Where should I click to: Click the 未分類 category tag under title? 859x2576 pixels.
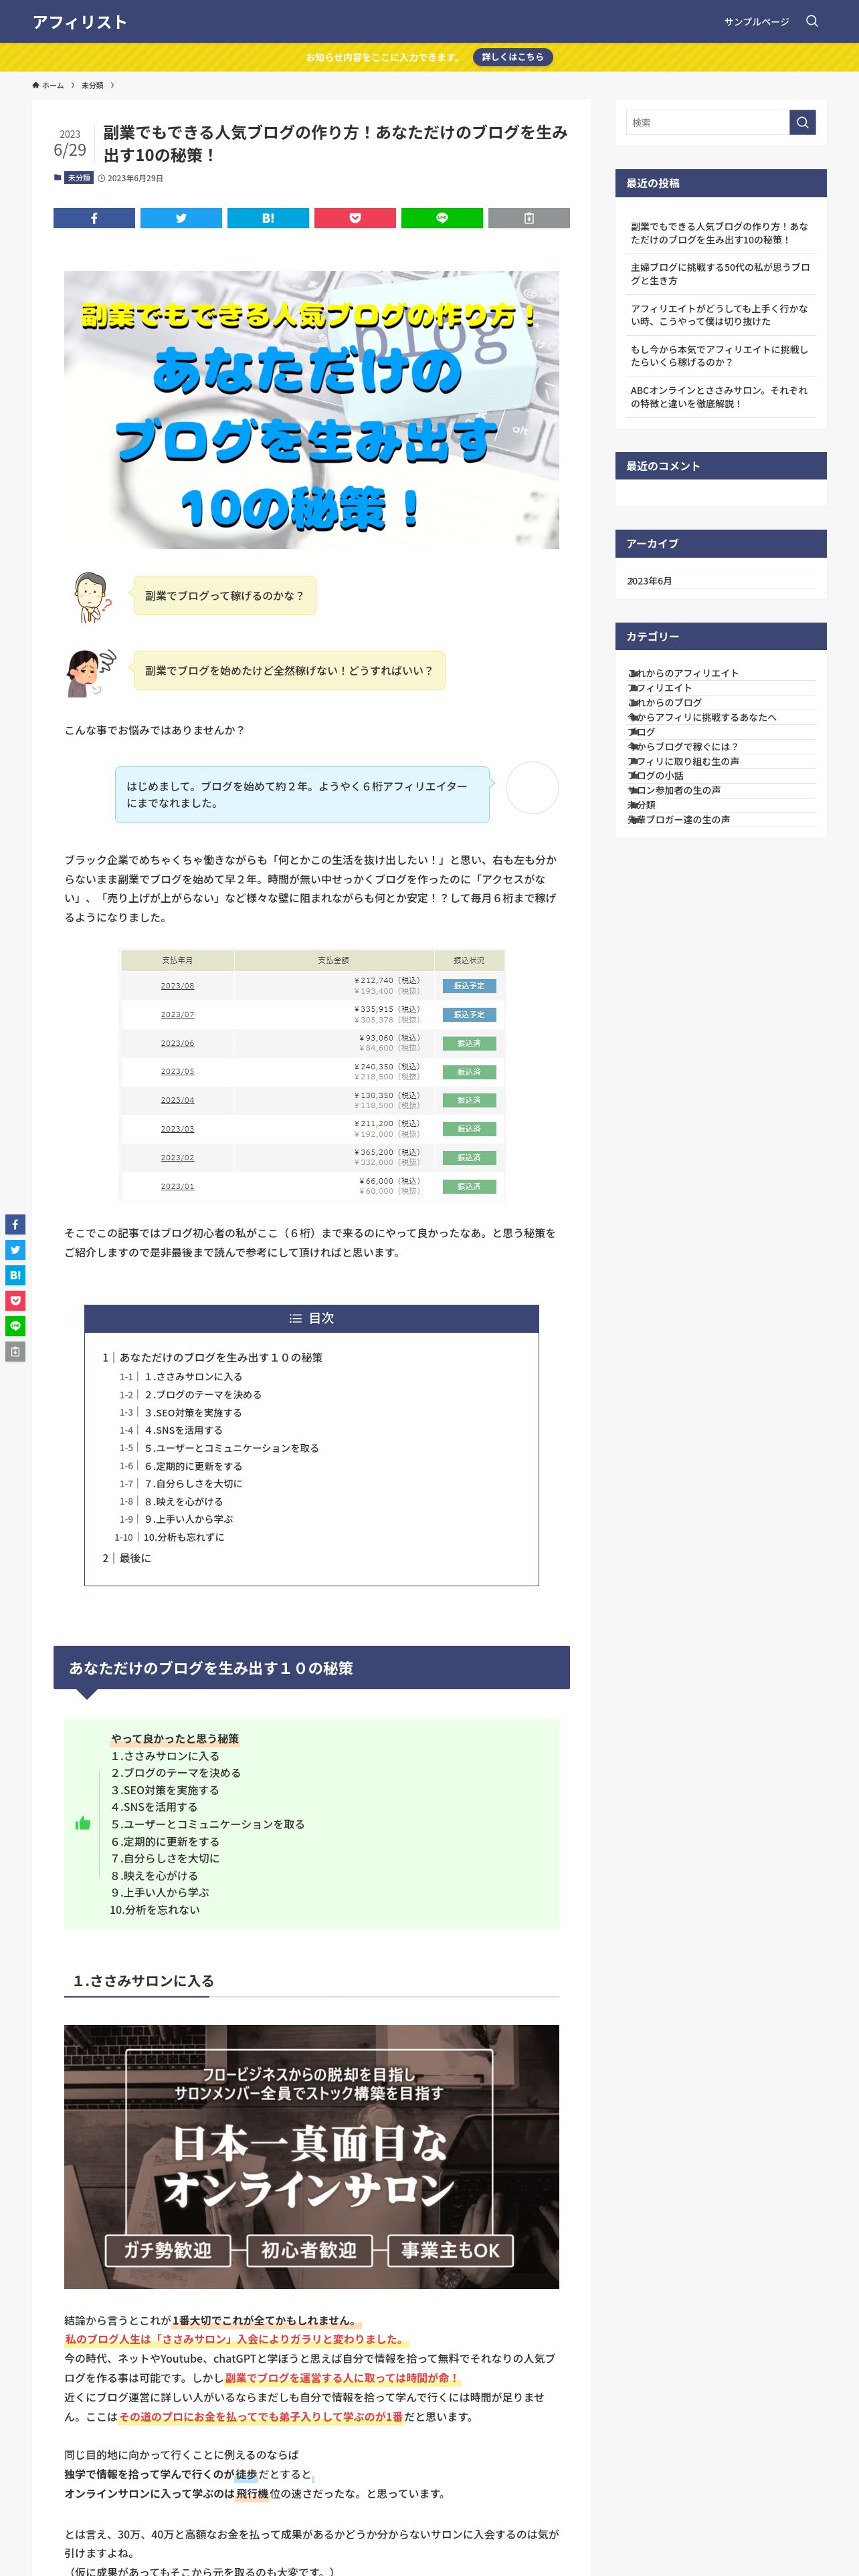coord(79,178)
